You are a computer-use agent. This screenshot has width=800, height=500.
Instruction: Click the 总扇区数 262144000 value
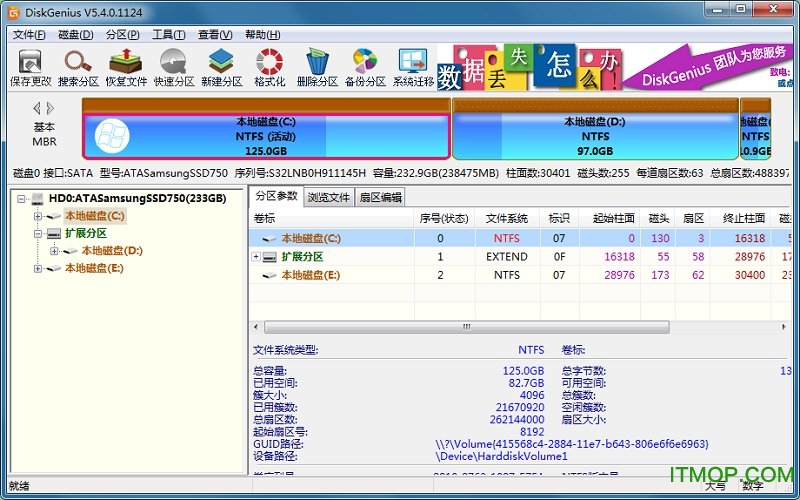click(x=517, y=419)
